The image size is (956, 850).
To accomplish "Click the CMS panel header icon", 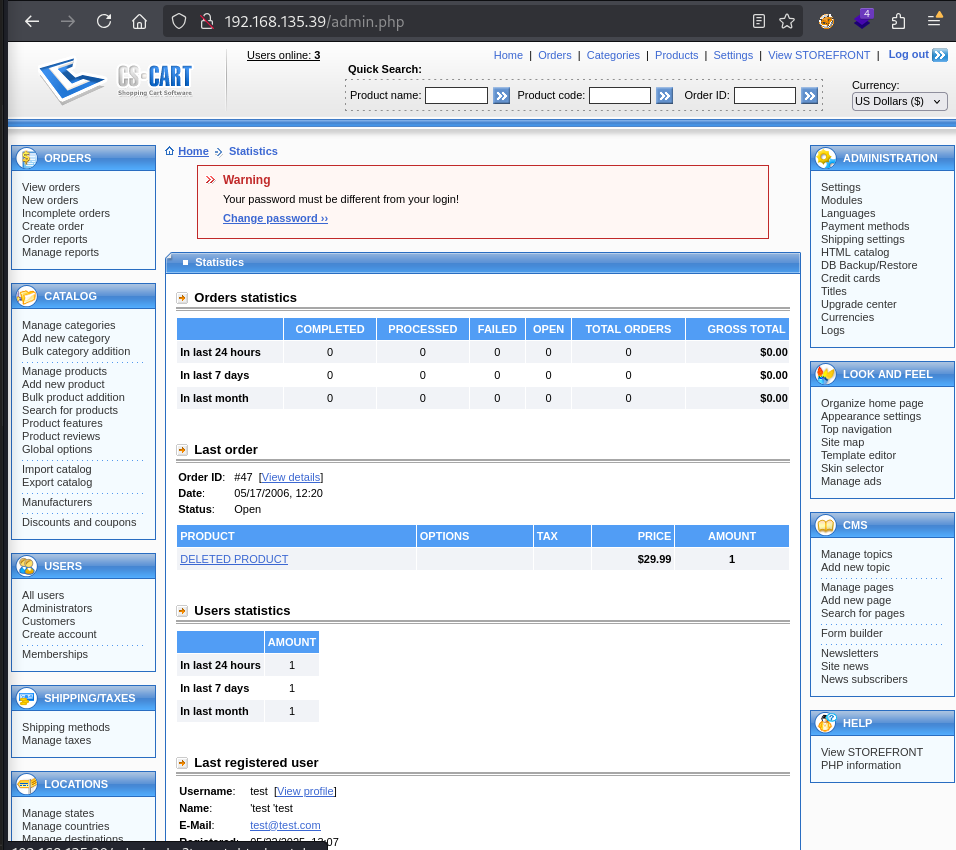I will tap(826, 524).
